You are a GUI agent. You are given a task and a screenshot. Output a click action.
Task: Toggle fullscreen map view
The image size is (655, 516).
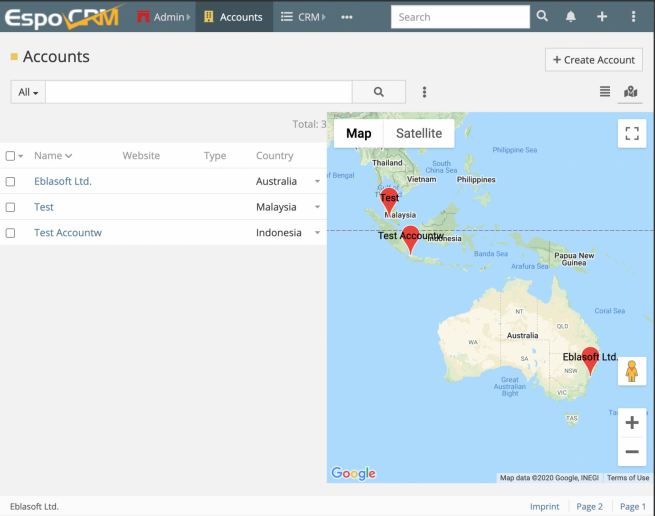point(631,133)
